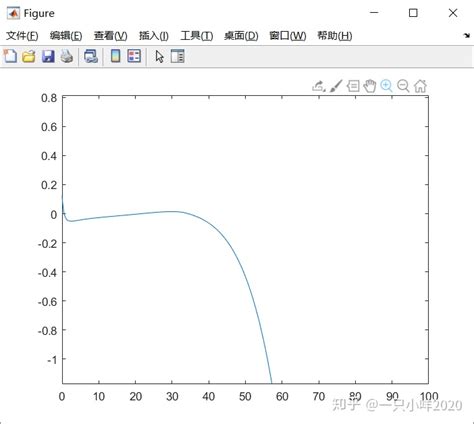The height and width of the screenshot is (424, 474).
Task: Click x-axis tick label 30
Action: (172, 397)
